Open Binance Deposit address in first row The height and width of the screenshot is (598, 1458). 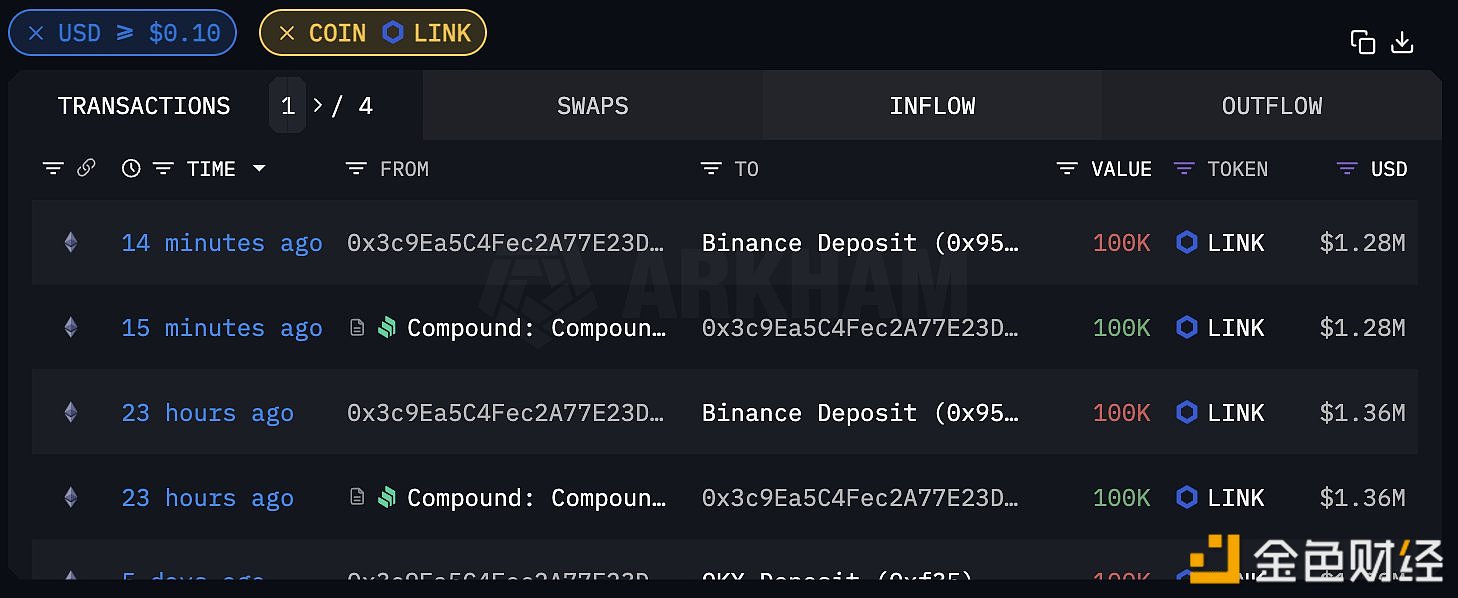point(860,243)
